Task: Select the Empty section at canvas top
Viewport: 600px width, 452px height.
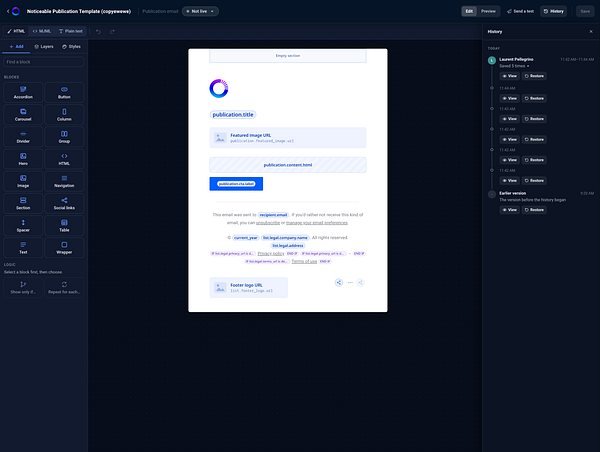Action: (x=288, y=56)
